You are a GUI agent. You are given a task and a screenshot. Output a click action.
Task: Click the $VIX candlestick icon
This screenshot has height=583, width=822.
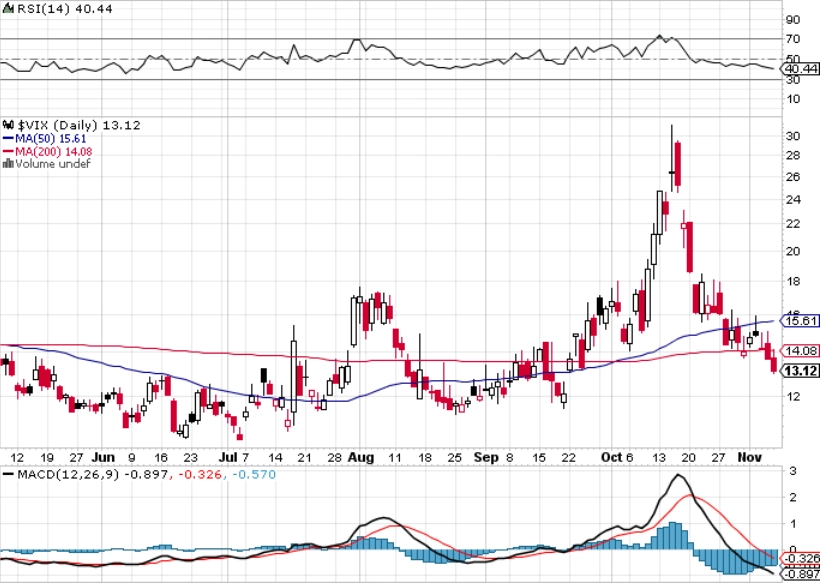click(8, 125)
